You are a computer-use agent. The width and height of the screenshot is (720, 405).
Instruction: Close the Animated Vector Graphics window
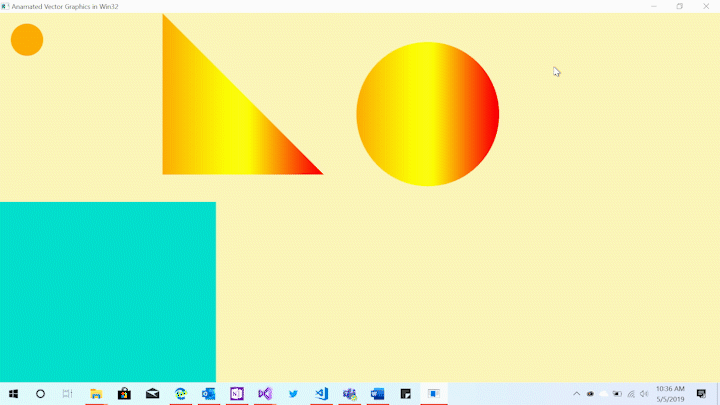pyautogui.click(x=706, y=6)
